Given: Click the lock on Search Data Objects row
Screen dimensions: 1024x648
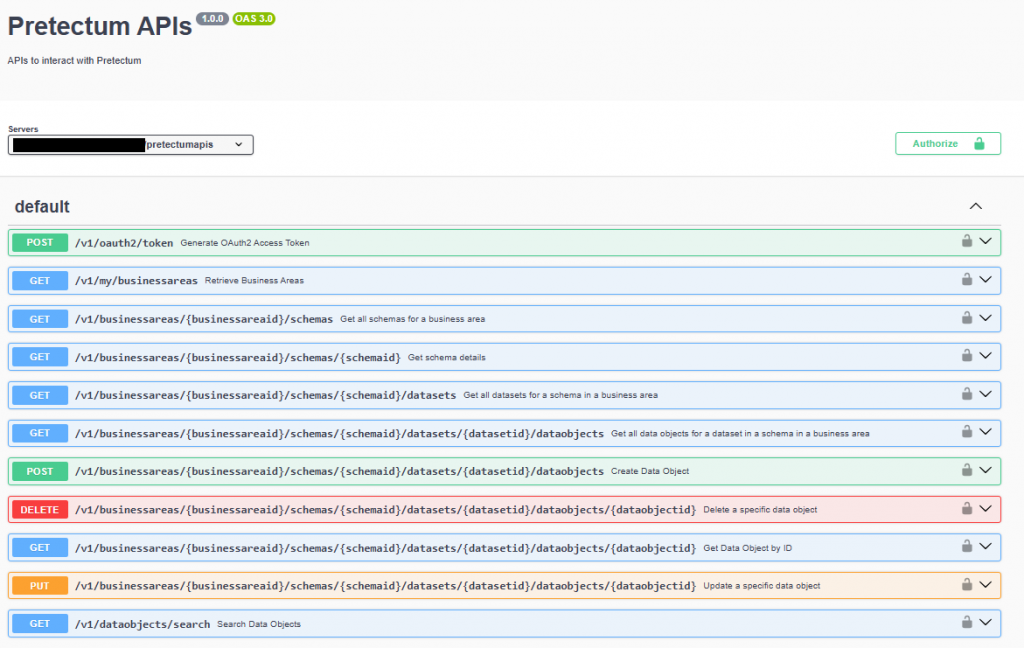Looking at the screenshot, I should 967,623.
